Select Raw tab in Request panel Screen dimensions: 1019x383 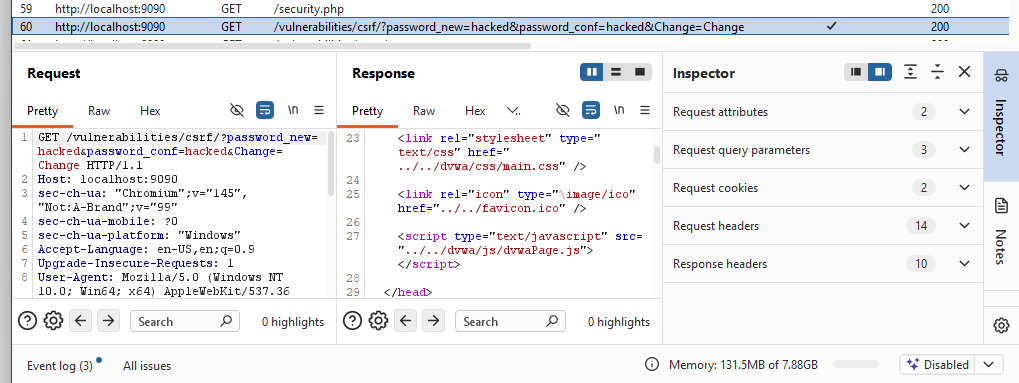[x=99, y=111]
